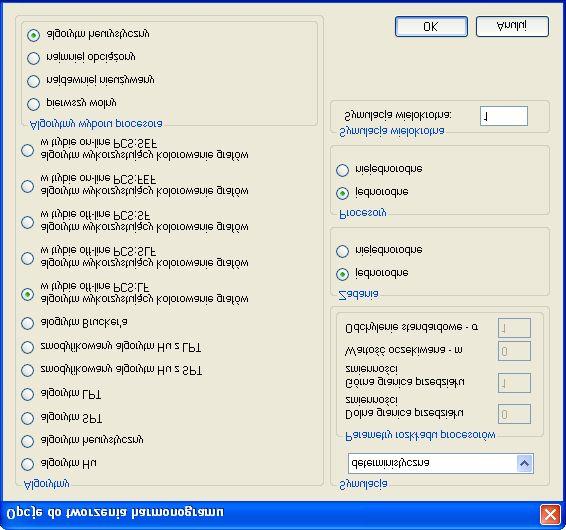The height and width of the screenshot is (530, 566).
Task: Click the 'Wartość oczekiwana - m' field
Action: pos(514,351)
